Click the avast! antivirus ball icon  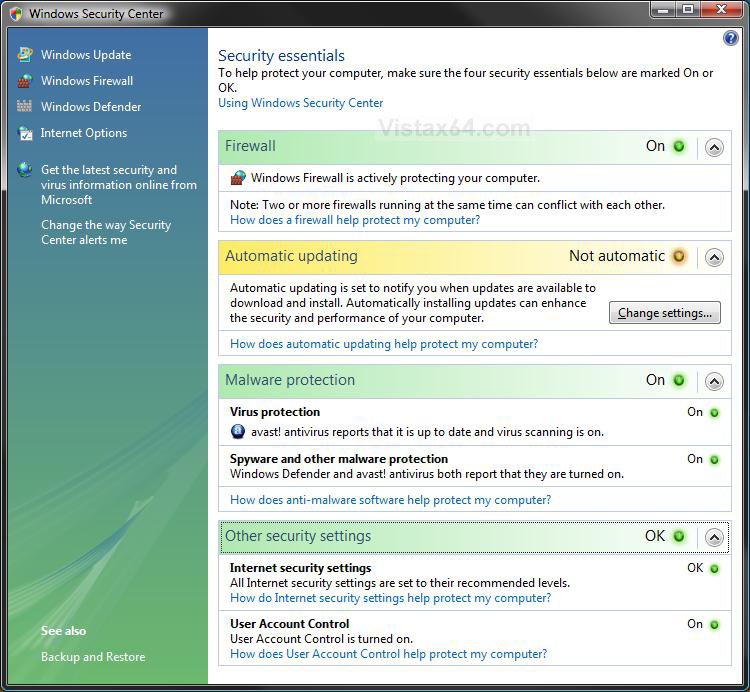click(238, 432)
